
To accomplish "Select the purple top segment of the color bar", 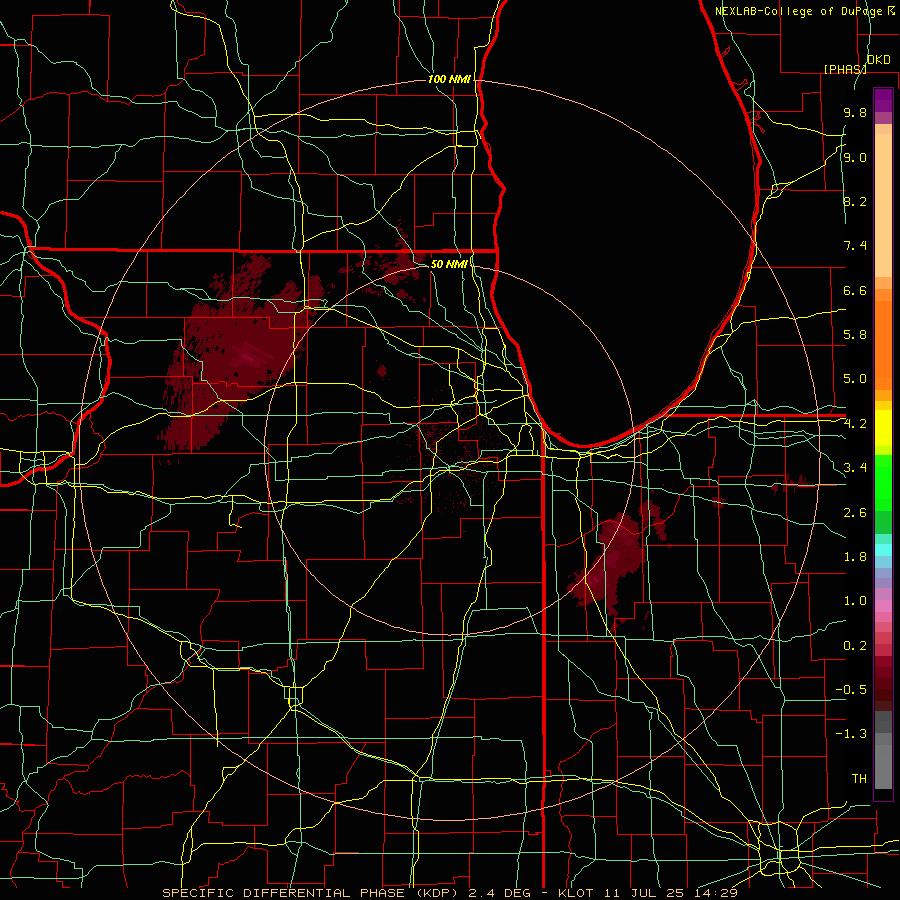I will coord(883,101).
